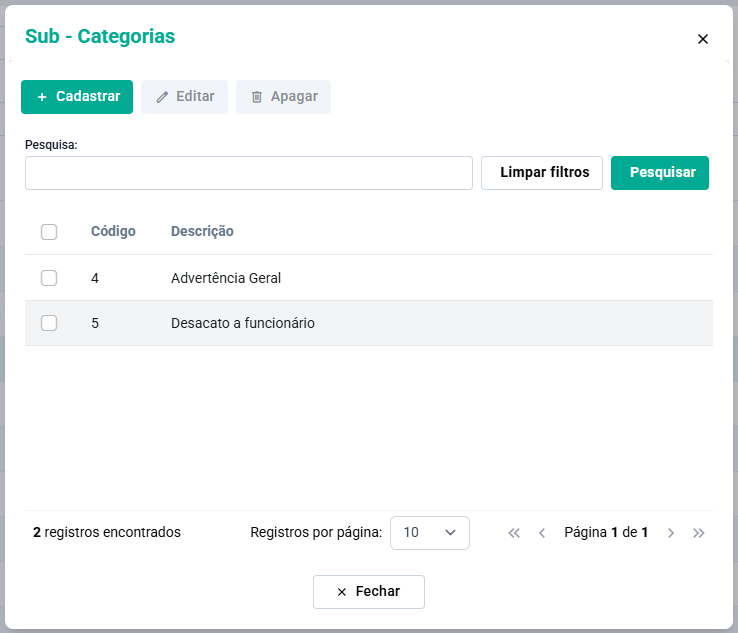Image resolution: width=738 pixels, height=633 pixels.
Task: Open the Registros por página dropdown
Action: coord(429,533)
